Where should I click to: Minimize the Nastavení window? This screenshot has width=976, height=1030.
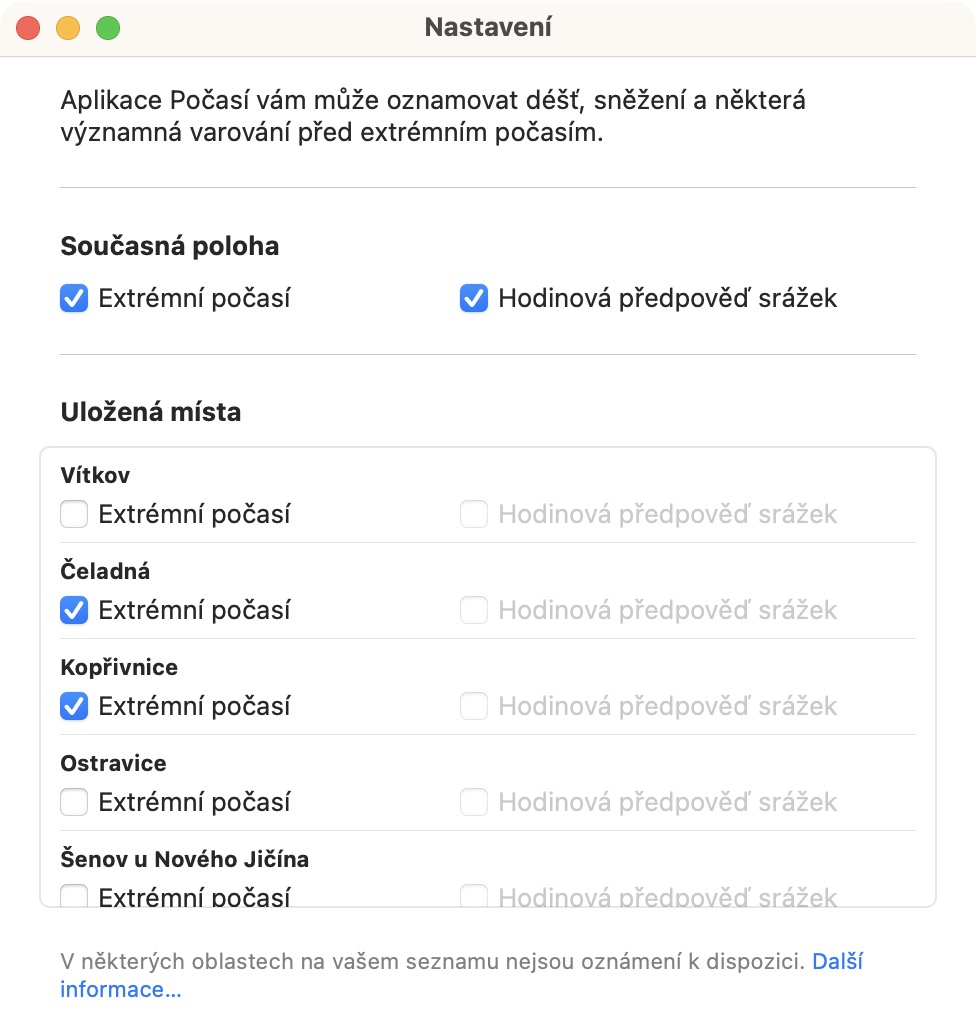(x=68, y=28)
